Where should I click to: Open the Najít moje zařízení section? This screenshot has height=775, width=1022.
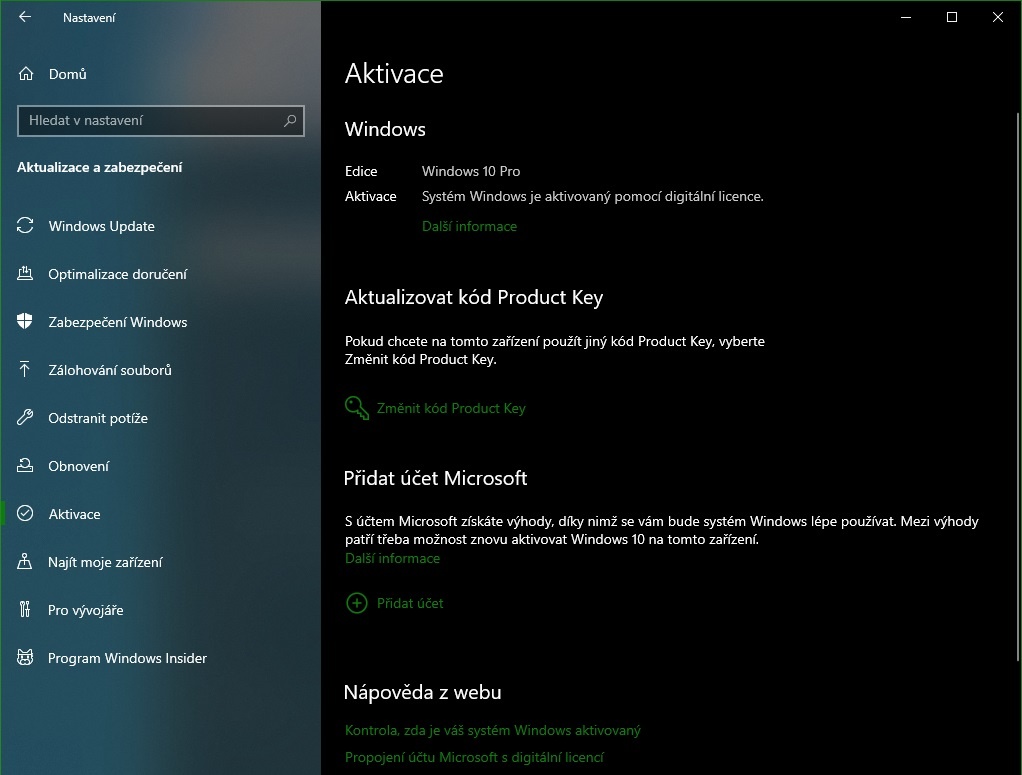pos(105,562)
